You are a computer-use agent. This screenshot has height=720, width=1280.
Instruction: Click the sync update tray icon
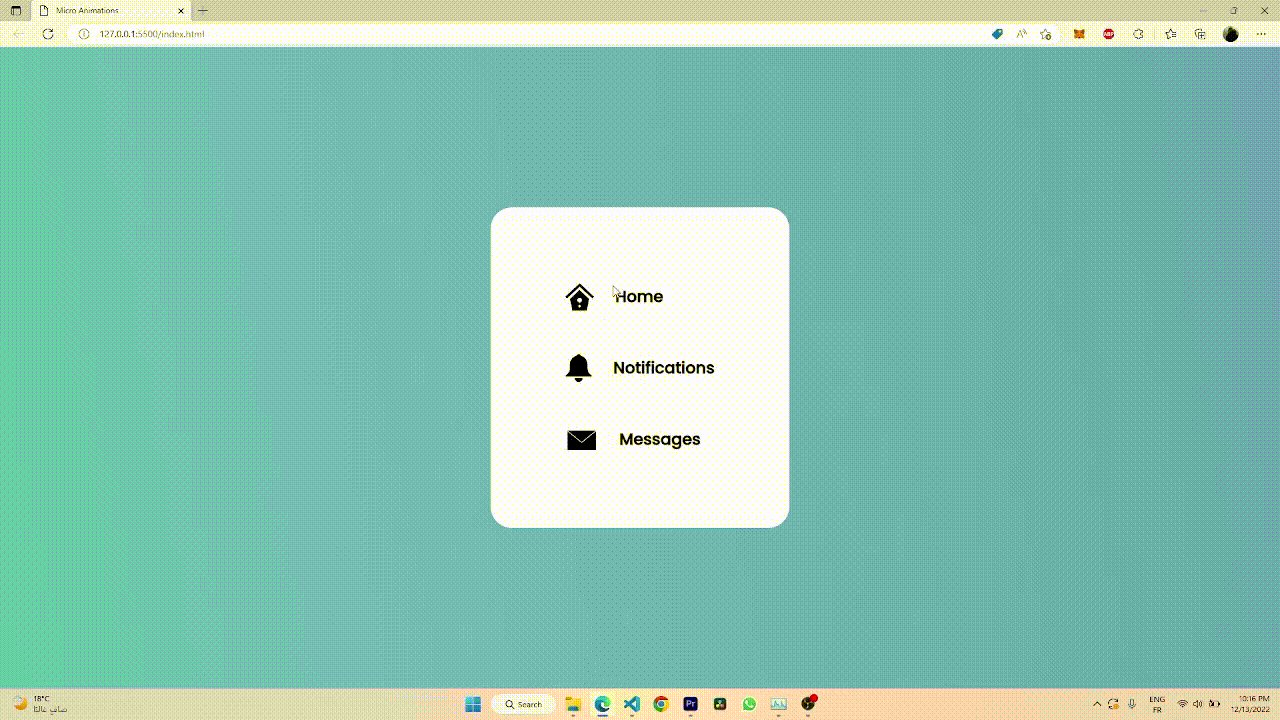(x=1113, y=704)
